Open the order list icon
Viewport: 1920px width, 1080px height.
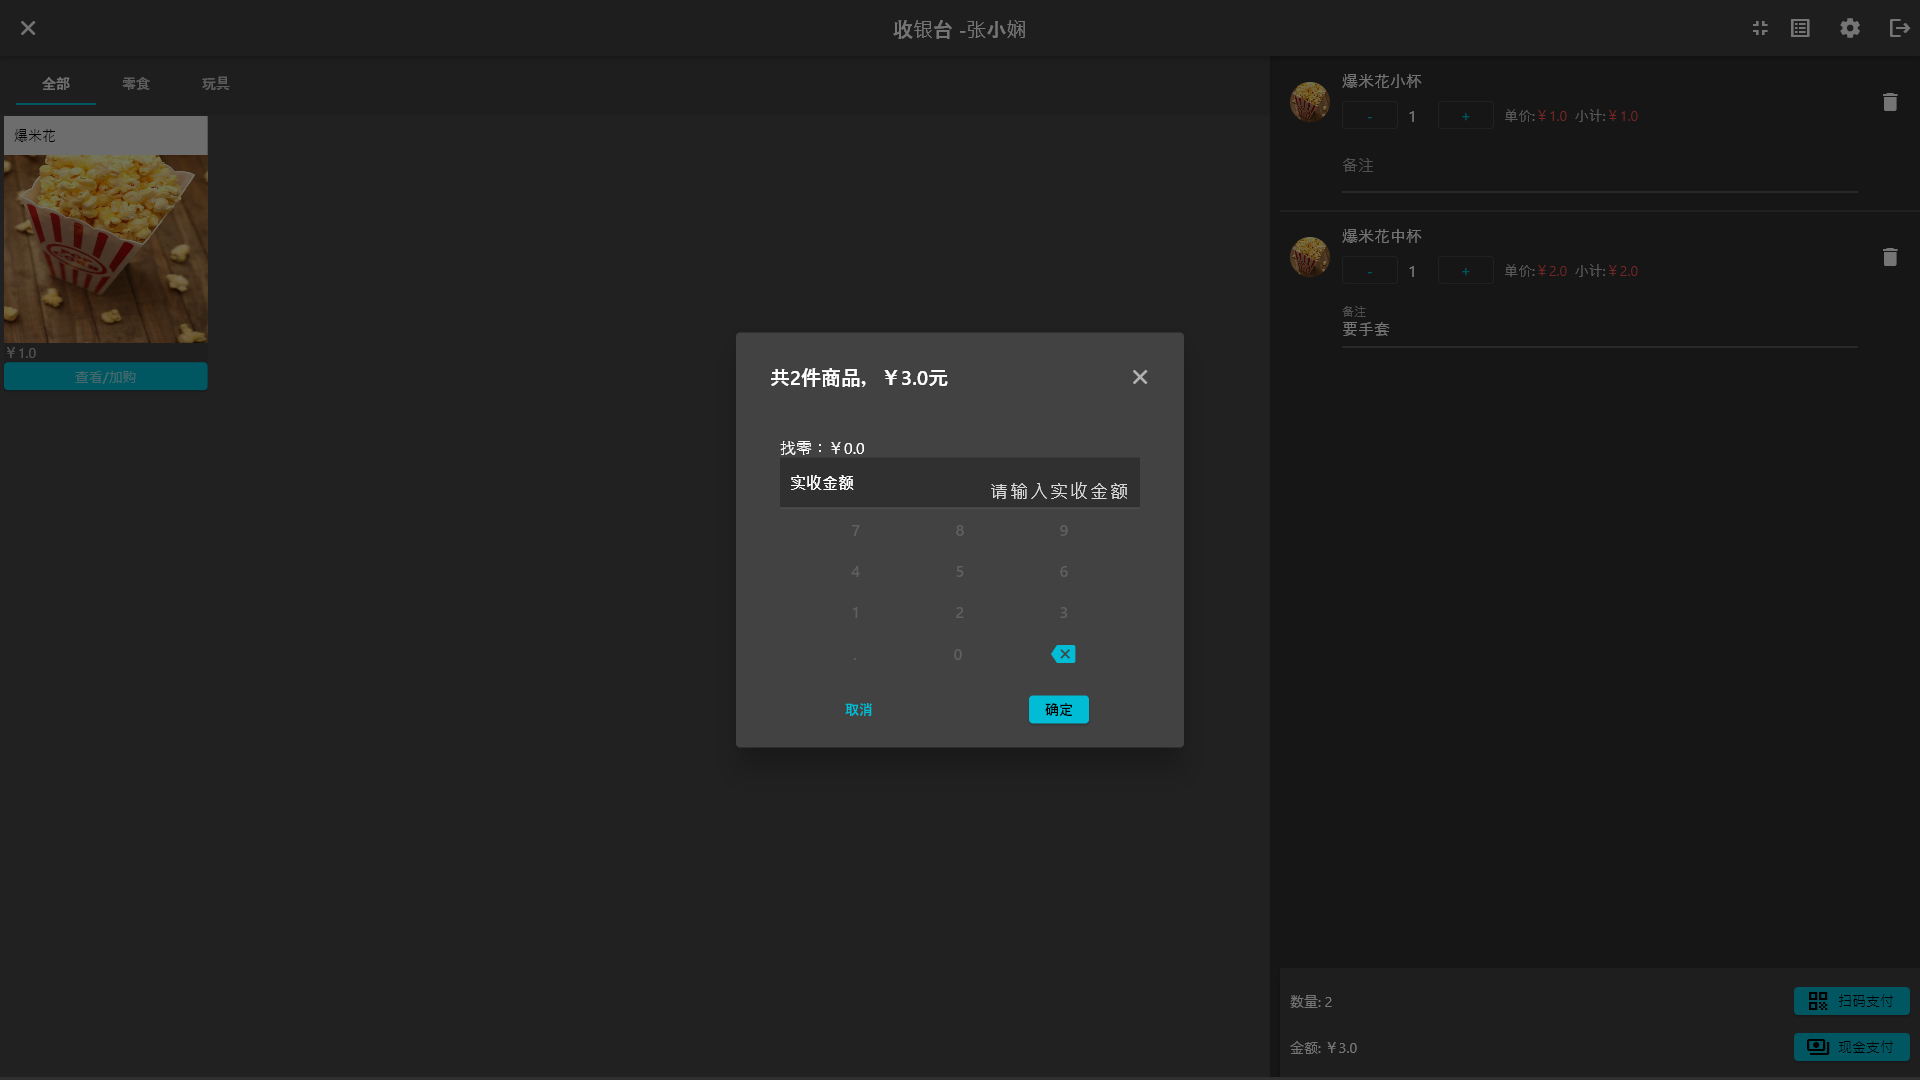click(1800, 28)
